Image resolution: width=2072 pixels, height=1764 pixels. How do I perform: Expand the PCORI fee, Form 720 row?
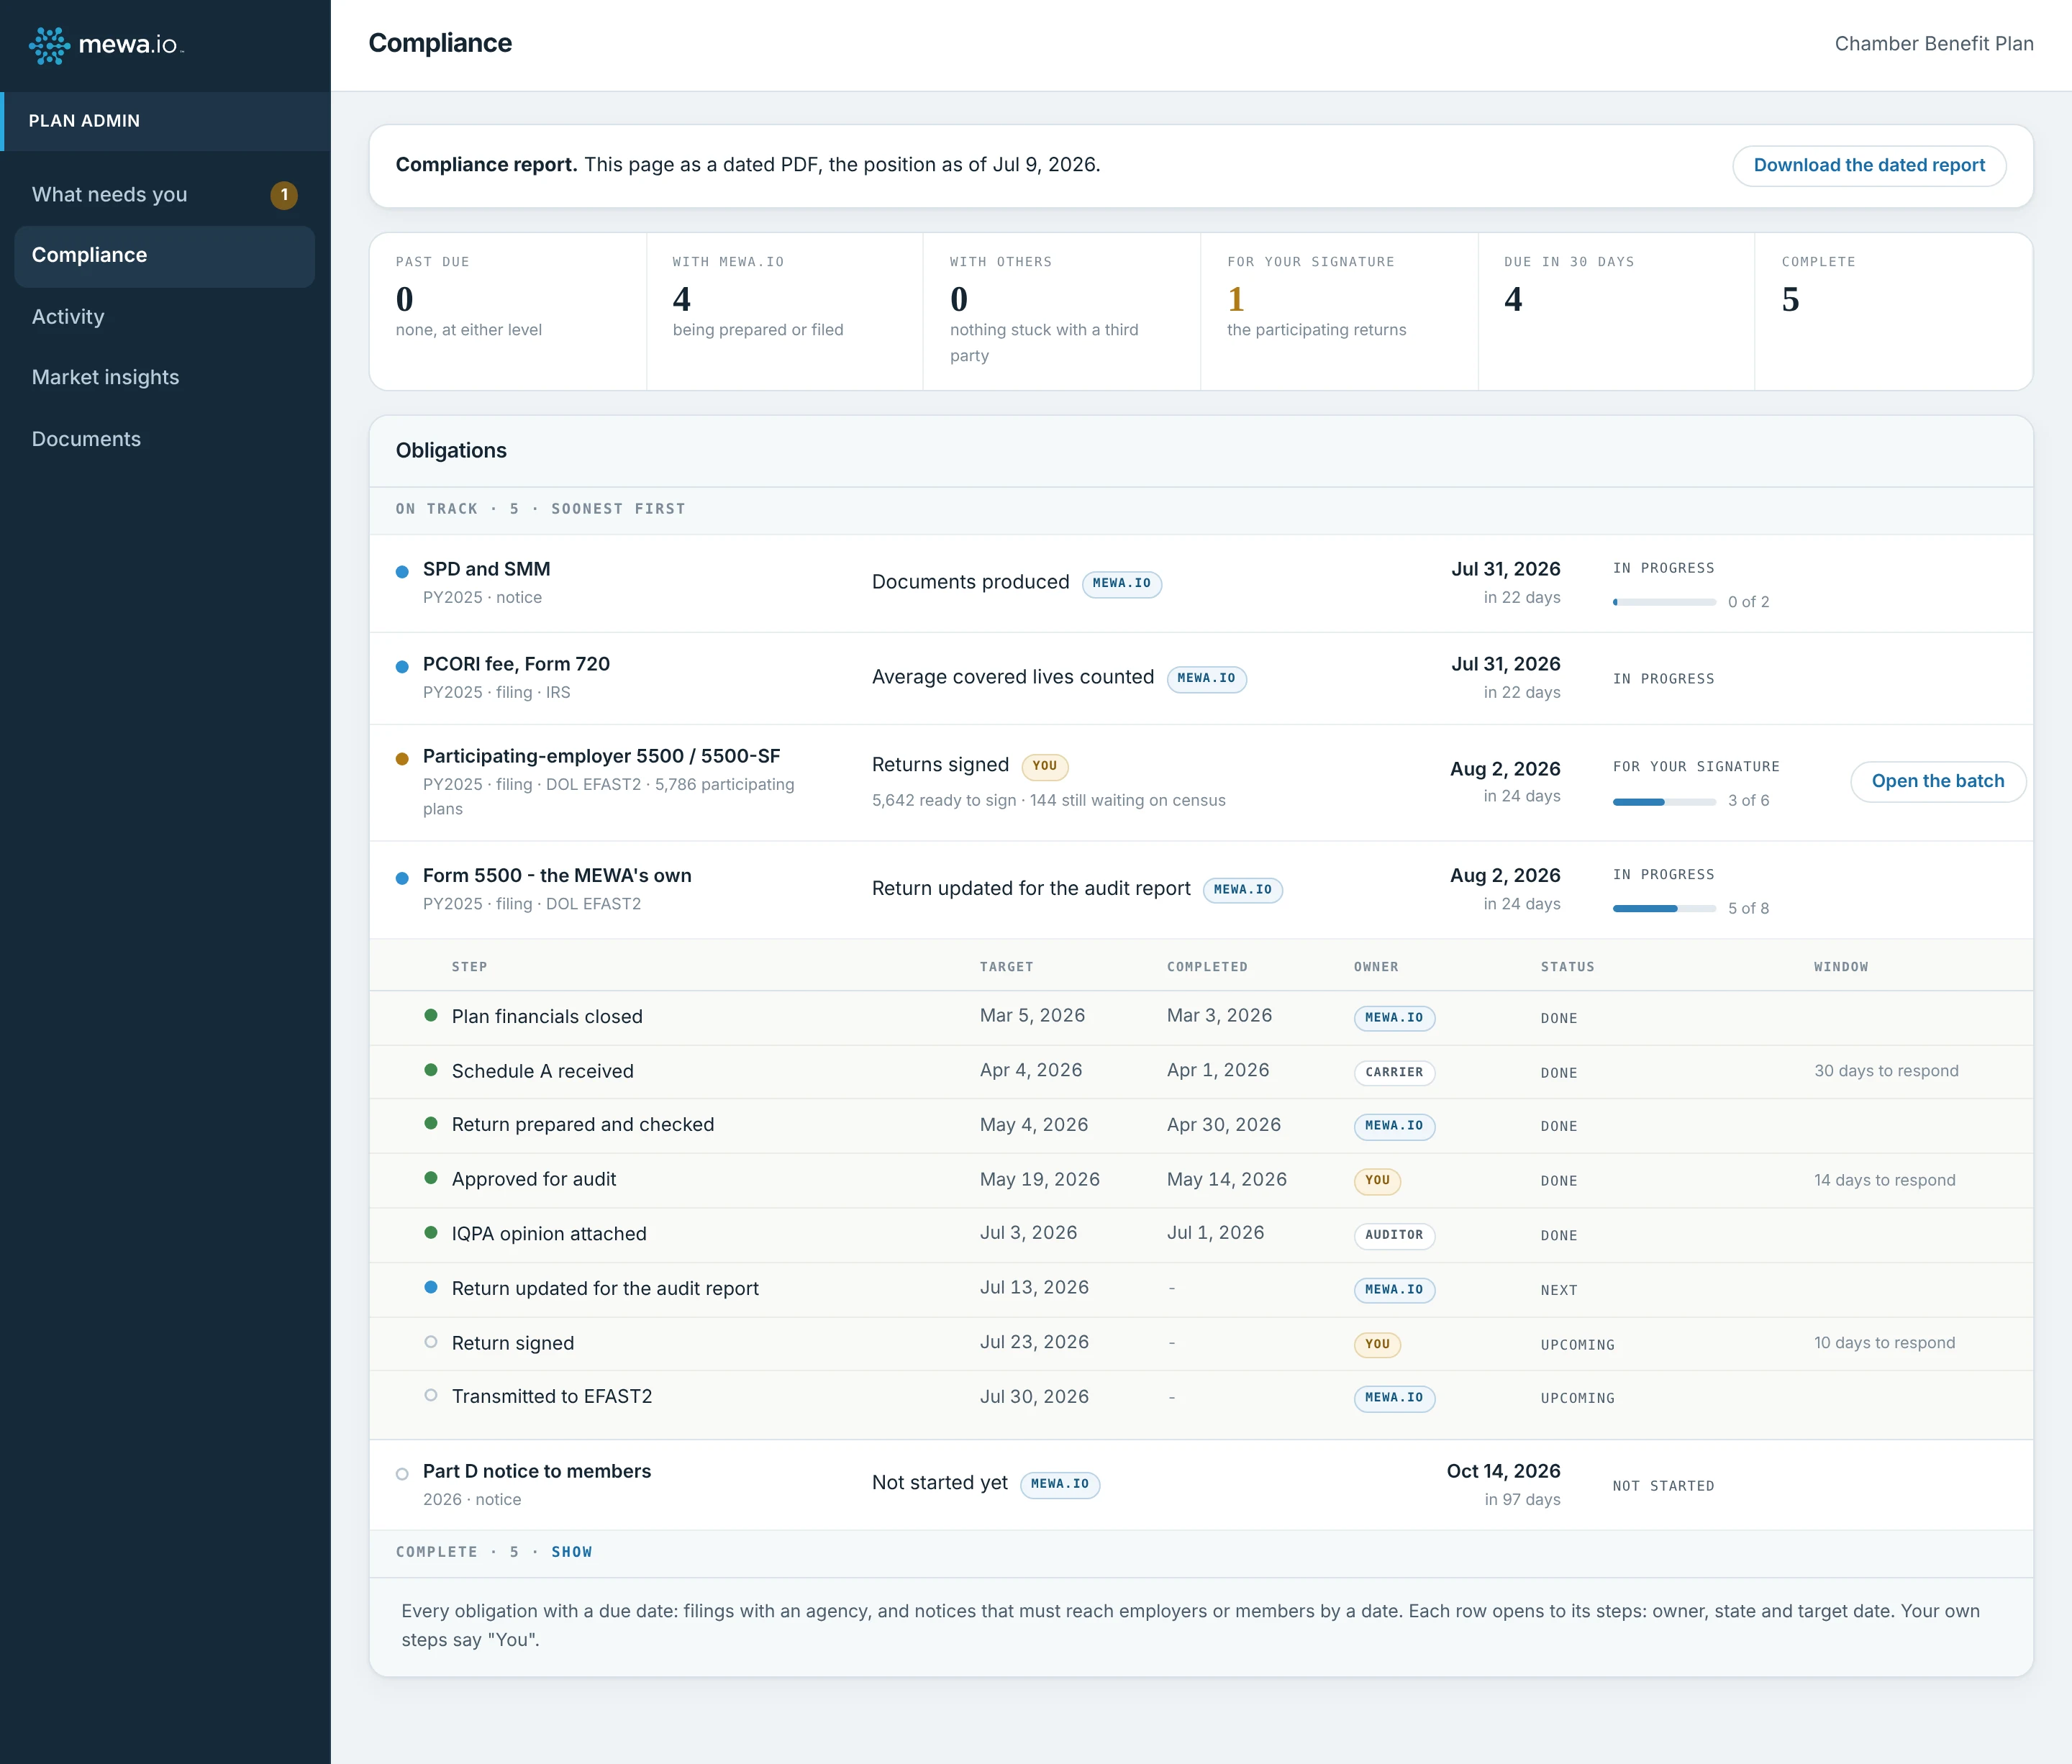tap(1201, 678)
